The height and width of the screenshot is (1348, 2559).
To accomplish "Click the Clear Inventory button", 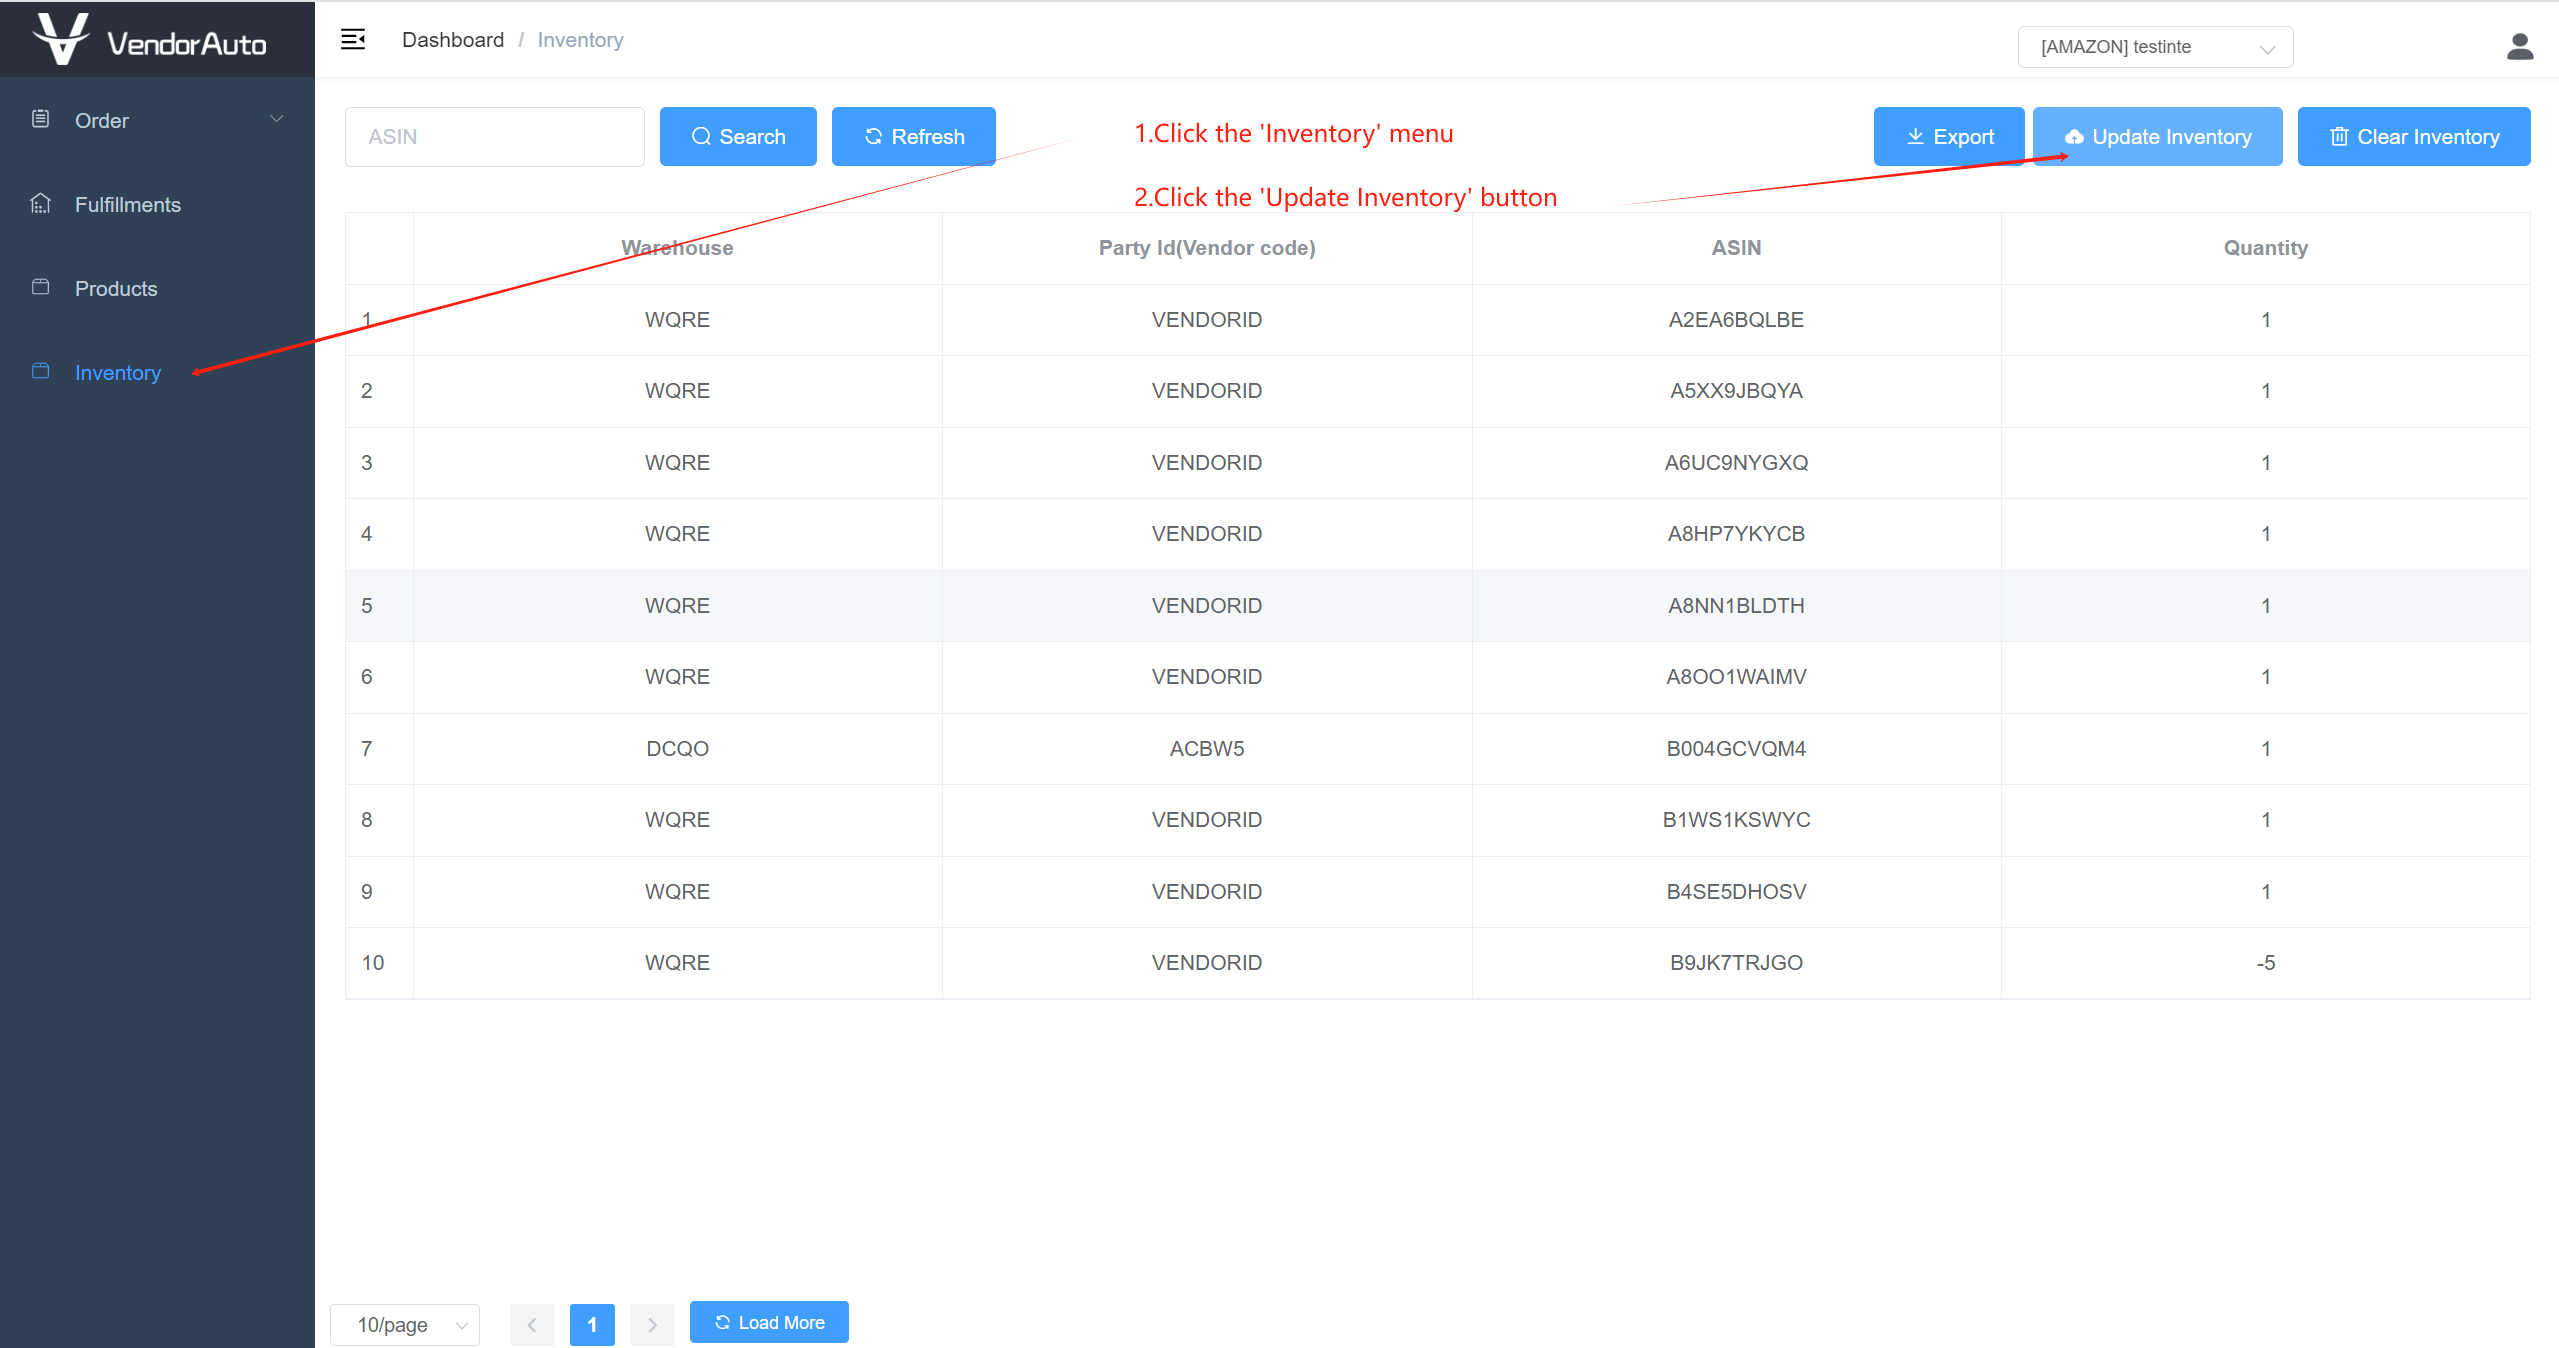I will pyautogui.click(x=2413, y=136).
